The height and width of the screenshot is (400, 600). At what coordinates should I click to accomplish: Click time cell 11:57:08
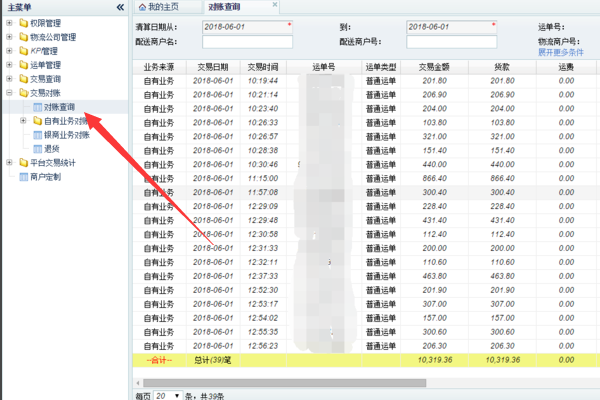[x=263, y=192]
